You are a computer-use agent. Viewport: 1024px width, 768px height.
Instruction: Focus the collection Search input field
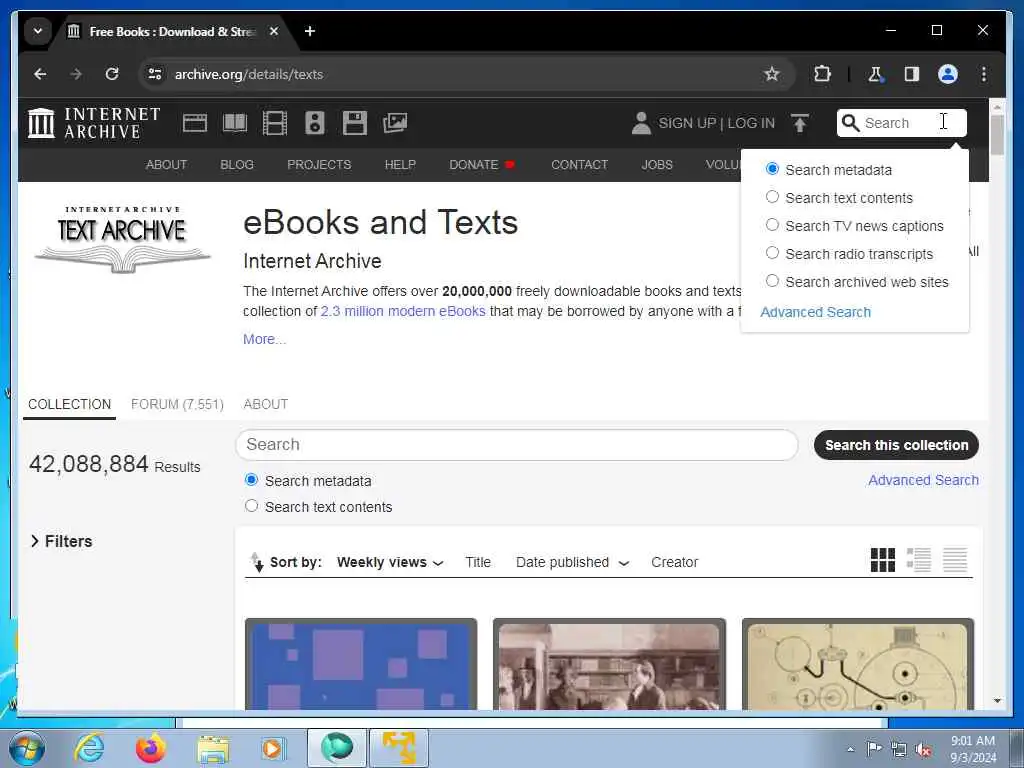pos(517,445)
